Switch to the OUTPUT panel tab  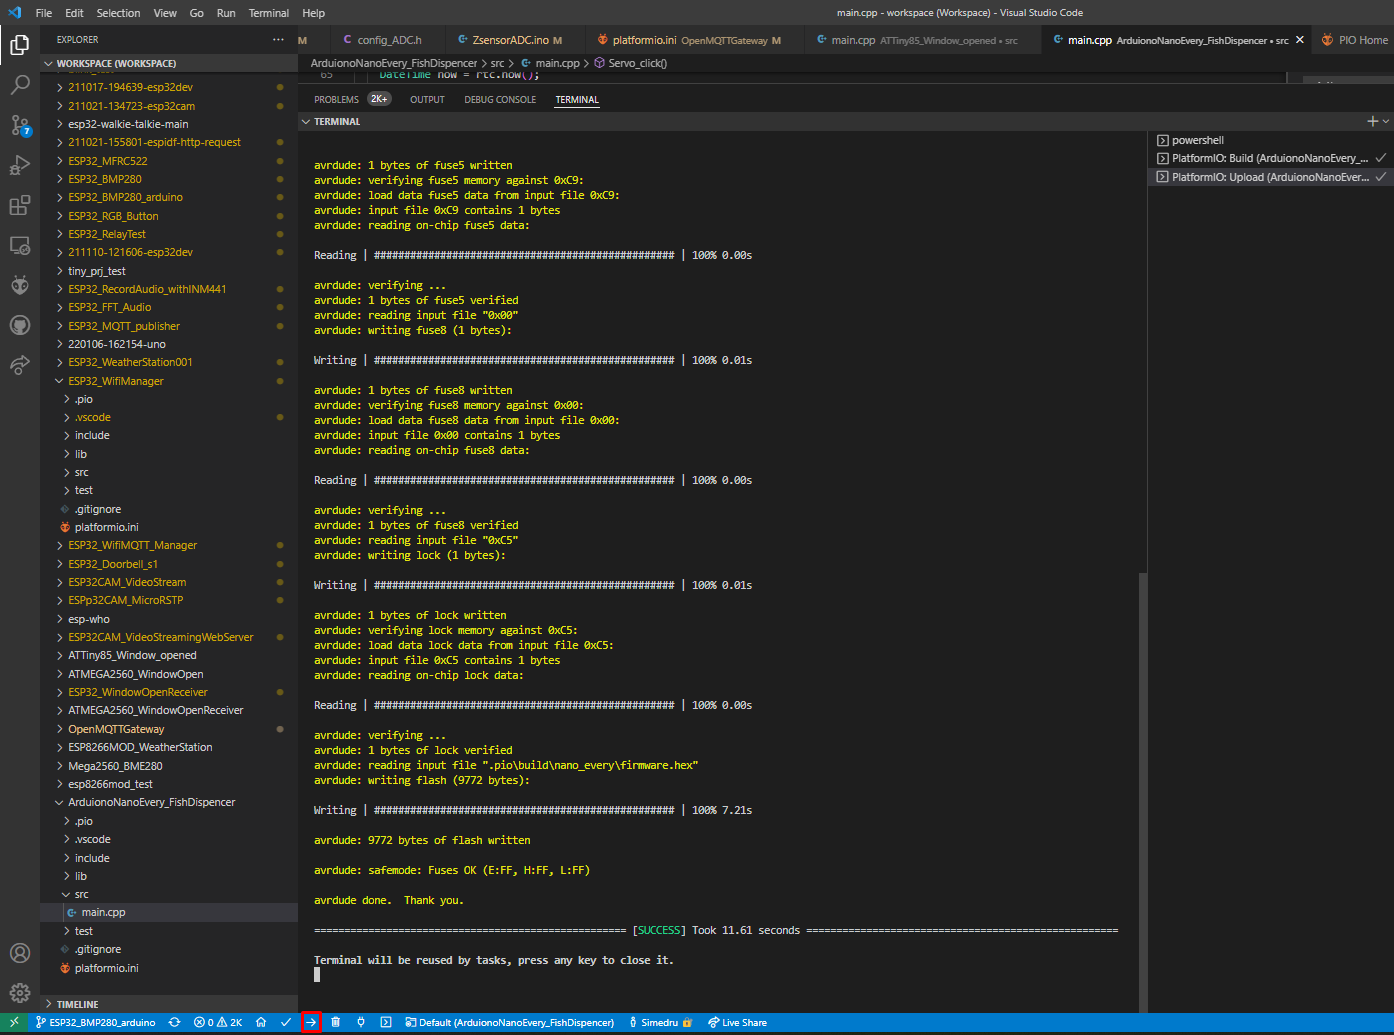[427, 99]
